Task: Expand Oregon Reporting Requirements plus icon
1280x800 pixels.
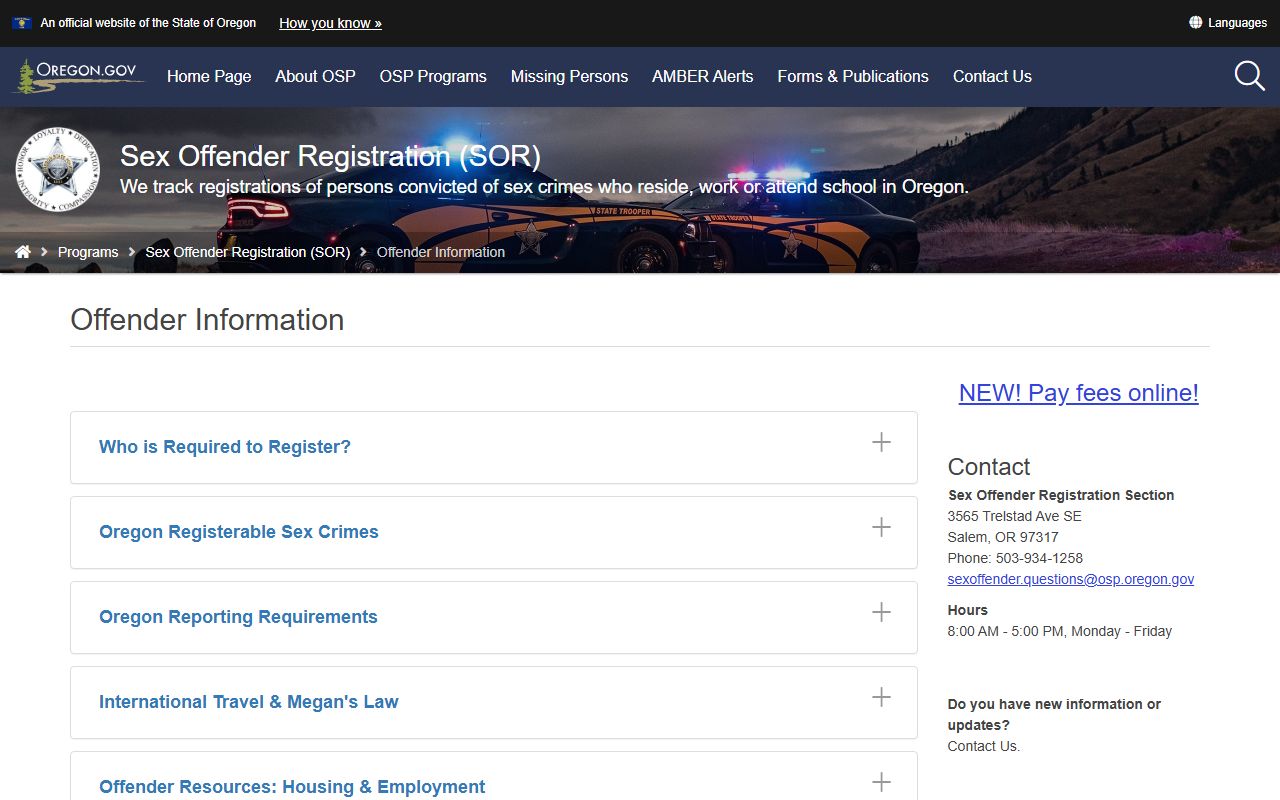Action: pyautogui.click(x=881, y=612)
